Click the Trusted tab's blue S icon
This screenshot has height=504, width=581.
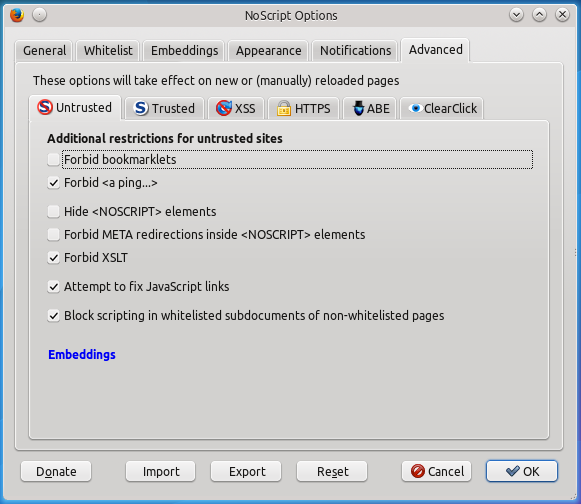click(141, 108)
